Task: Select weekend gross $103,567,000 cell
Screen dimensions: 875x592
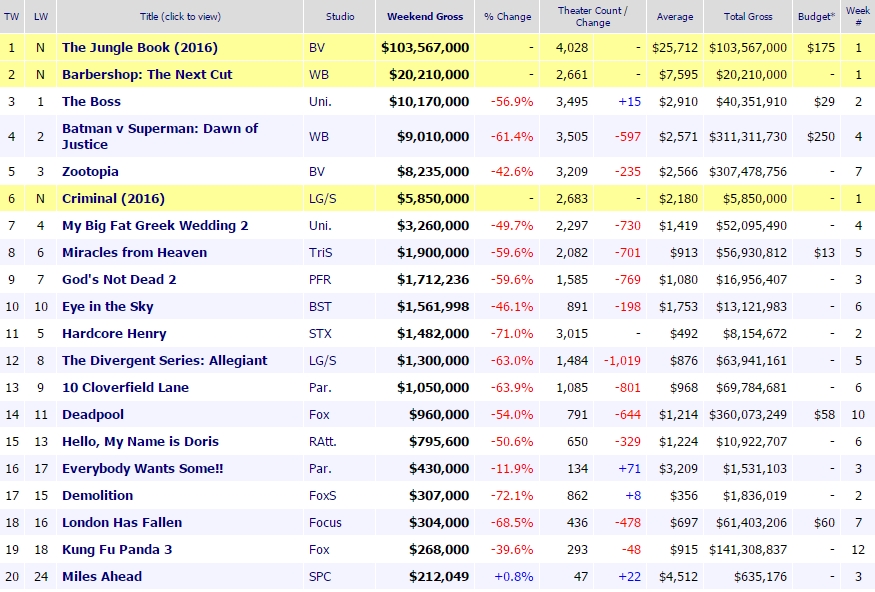Action: pyautogui.click(x=425, y=47)
